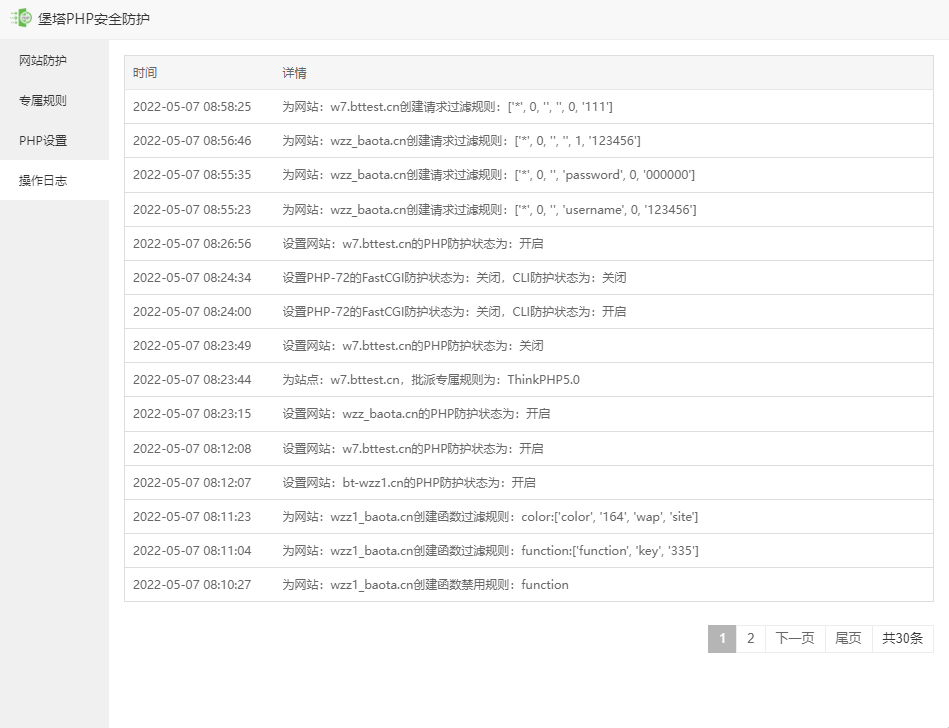This screenshot has width=949, height=728.
Task: Open the 网站防护 sidebar tab
Action: 54,61
